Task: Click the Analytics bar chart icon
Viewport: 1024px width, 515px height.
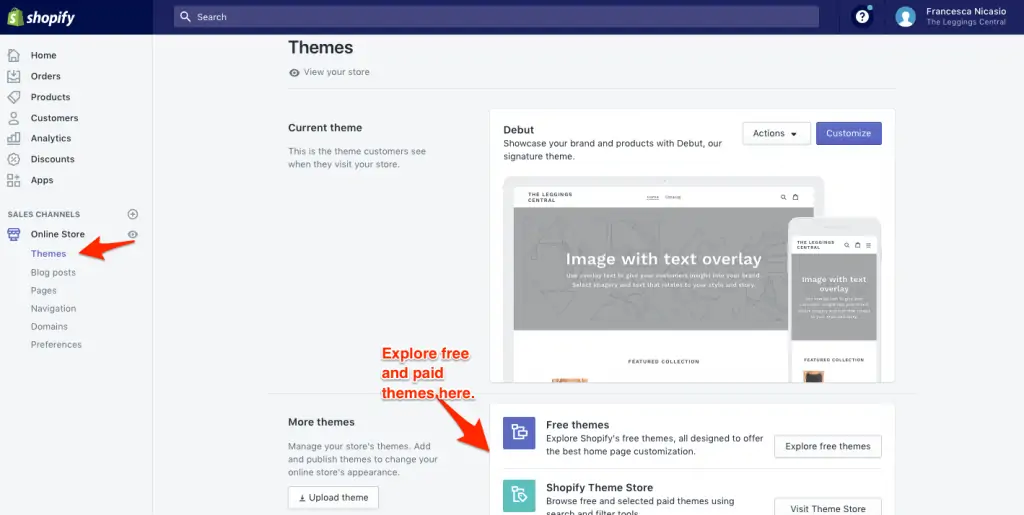Action: 14,138
